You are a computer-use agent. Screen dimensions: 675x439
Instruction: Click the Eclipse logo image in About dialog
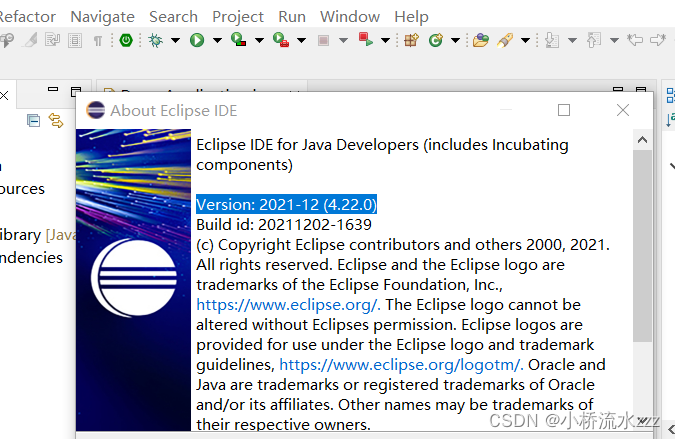[133, 280]
